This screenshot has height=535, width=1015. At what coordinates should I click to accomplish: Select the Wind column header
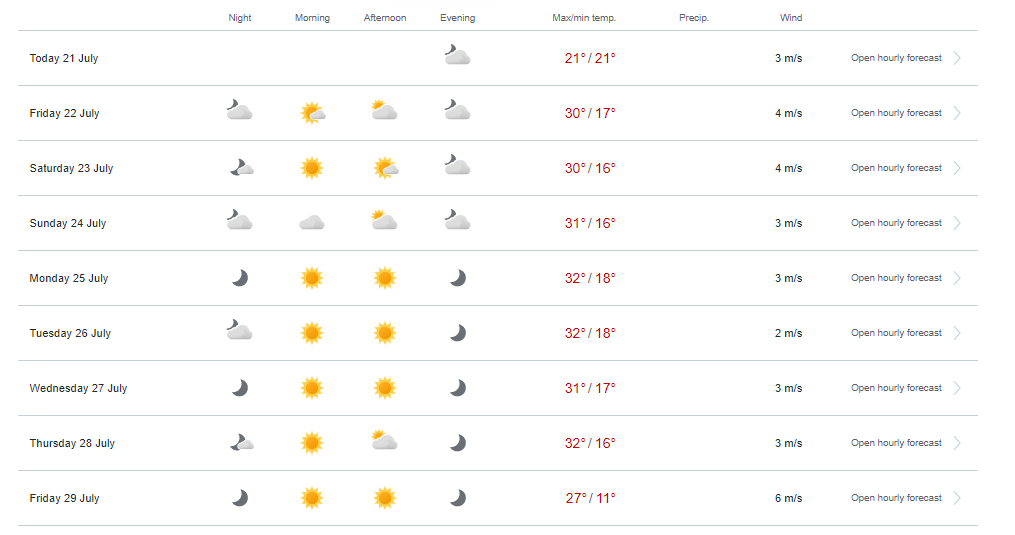point(790,17)
